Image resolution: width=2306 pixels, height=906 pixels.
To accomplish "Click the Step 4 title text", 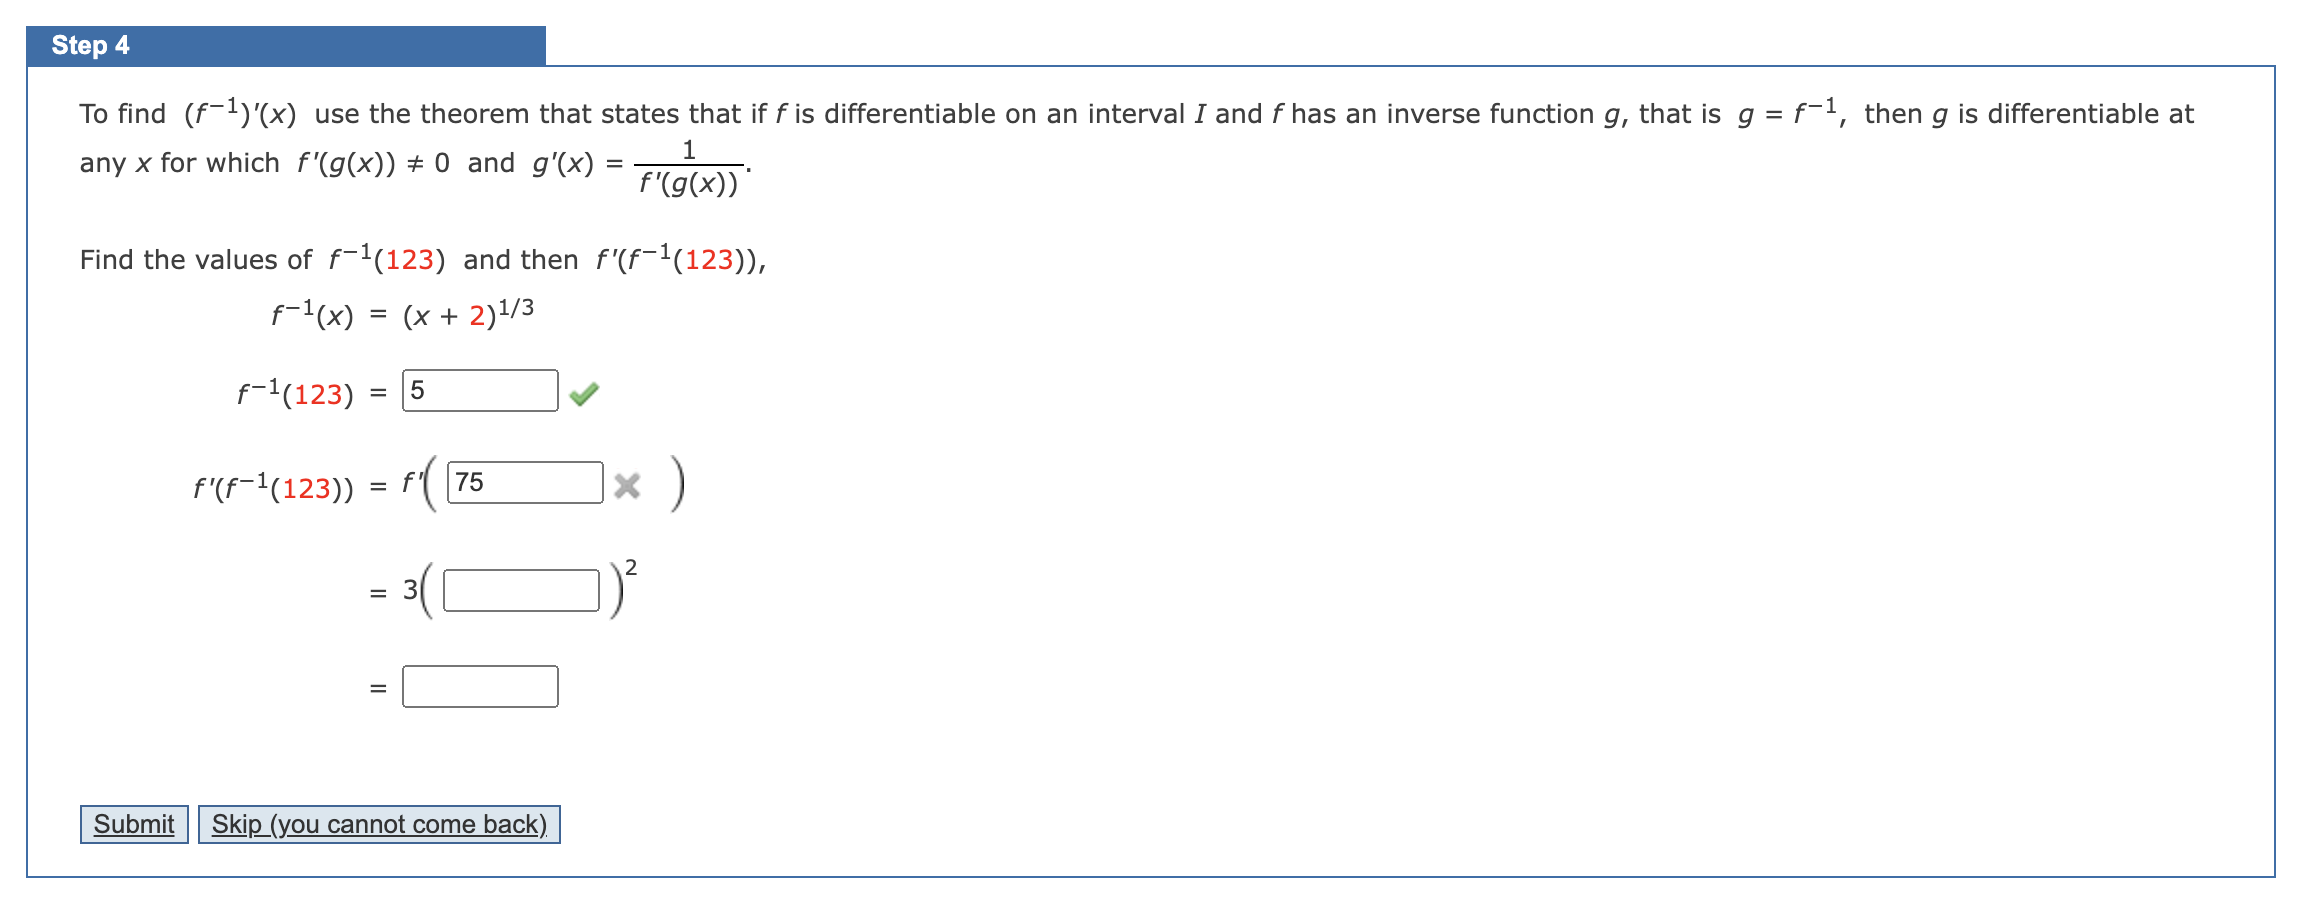I will [88, 45].
